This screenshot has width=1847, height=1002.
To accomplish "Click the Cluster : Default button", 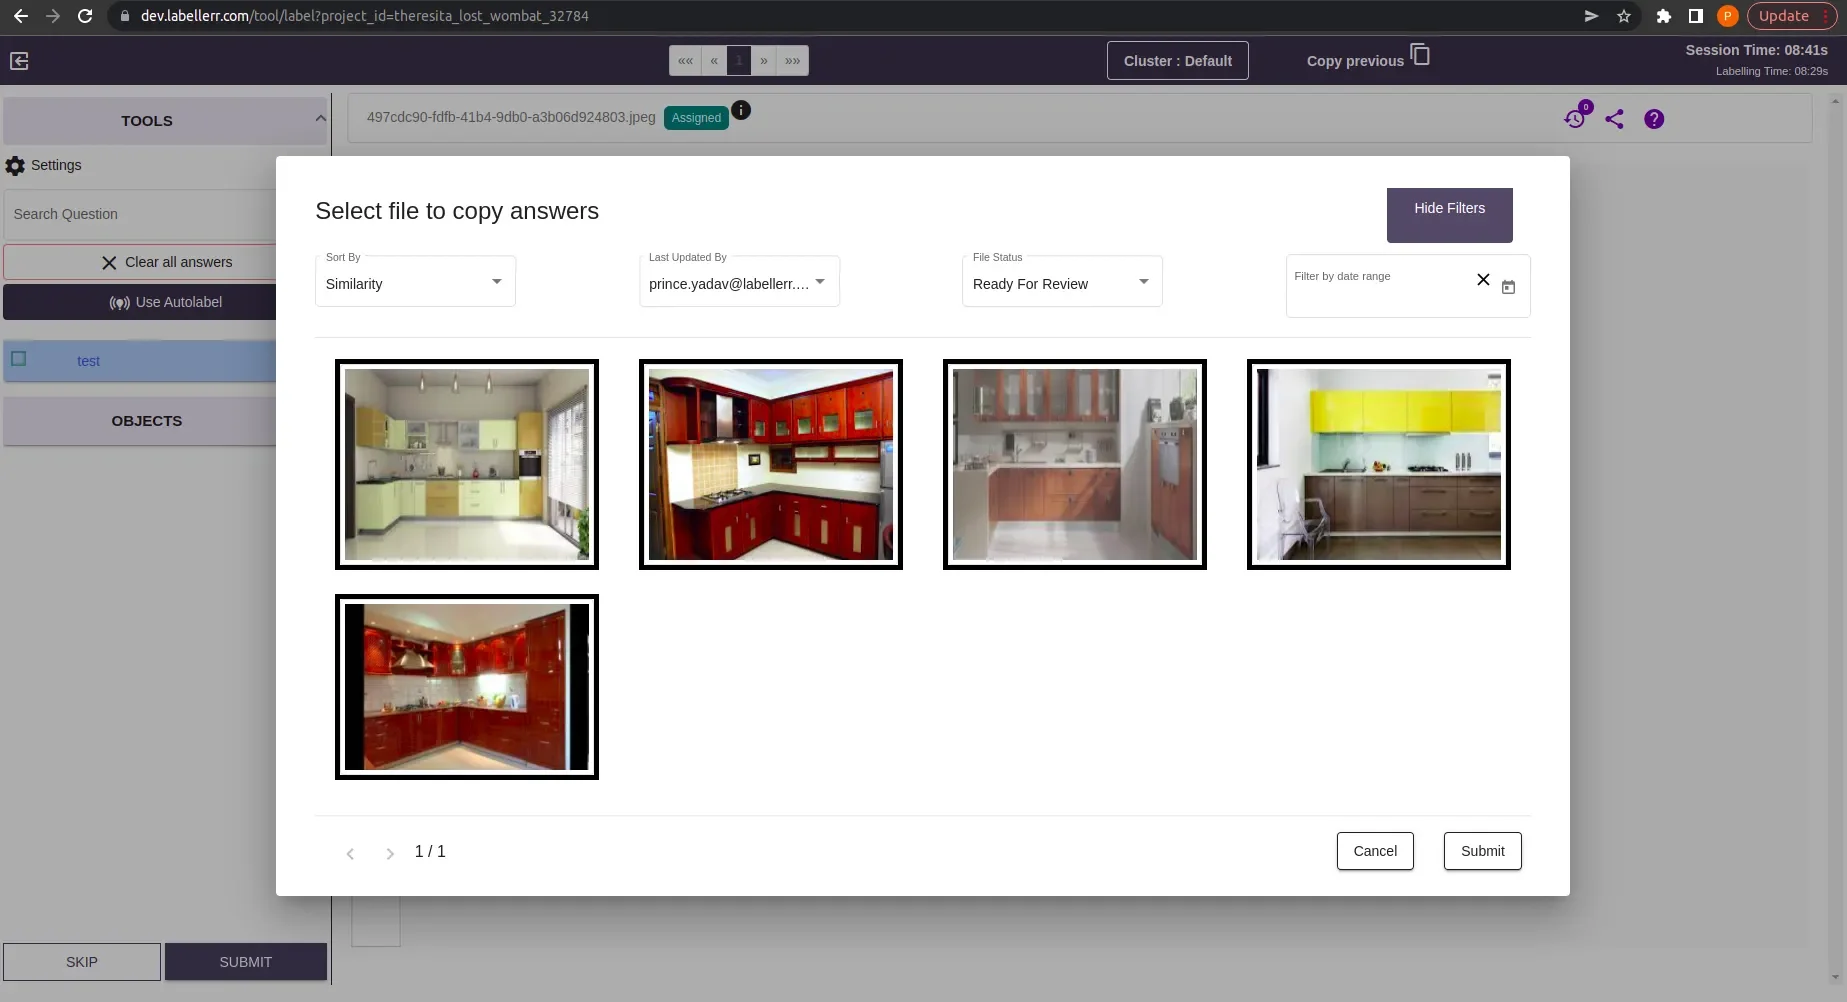I will point(1178,61).
